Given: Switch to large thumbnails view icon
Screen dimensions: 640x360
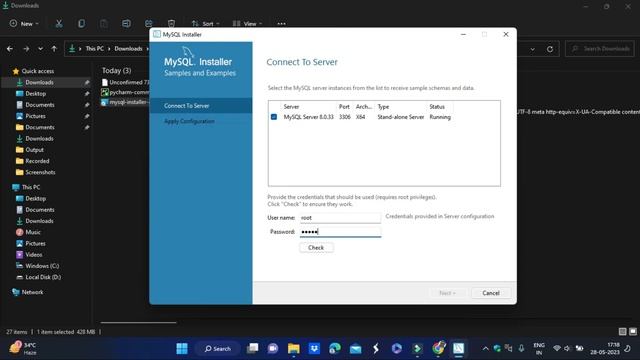Looking at the screenshot, I should [633, 331].
